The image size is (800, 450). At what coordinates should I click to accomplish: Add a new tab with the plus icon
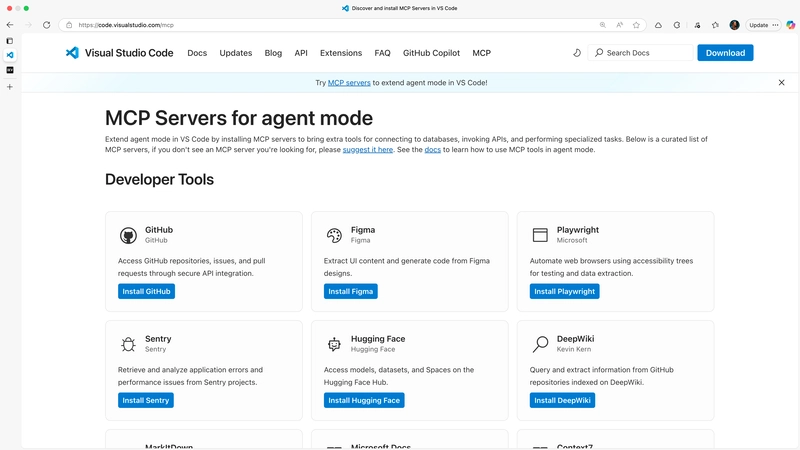[x=10, y=87]
